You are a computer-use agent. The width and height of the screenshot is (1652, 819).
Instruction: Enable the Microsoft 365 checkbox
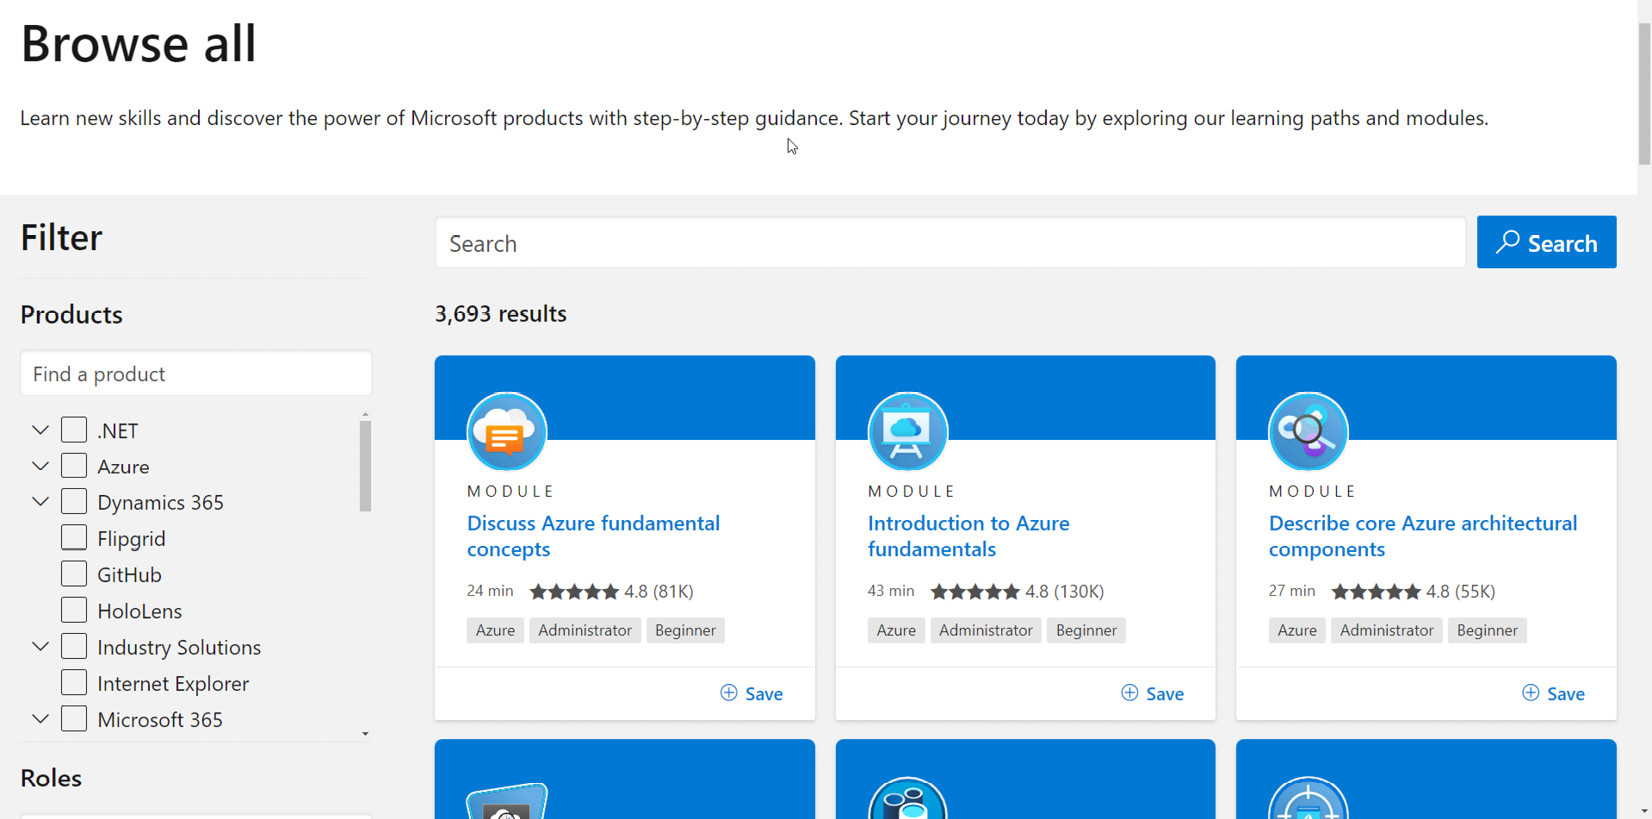pyautogui.click(x=74, y=719)
